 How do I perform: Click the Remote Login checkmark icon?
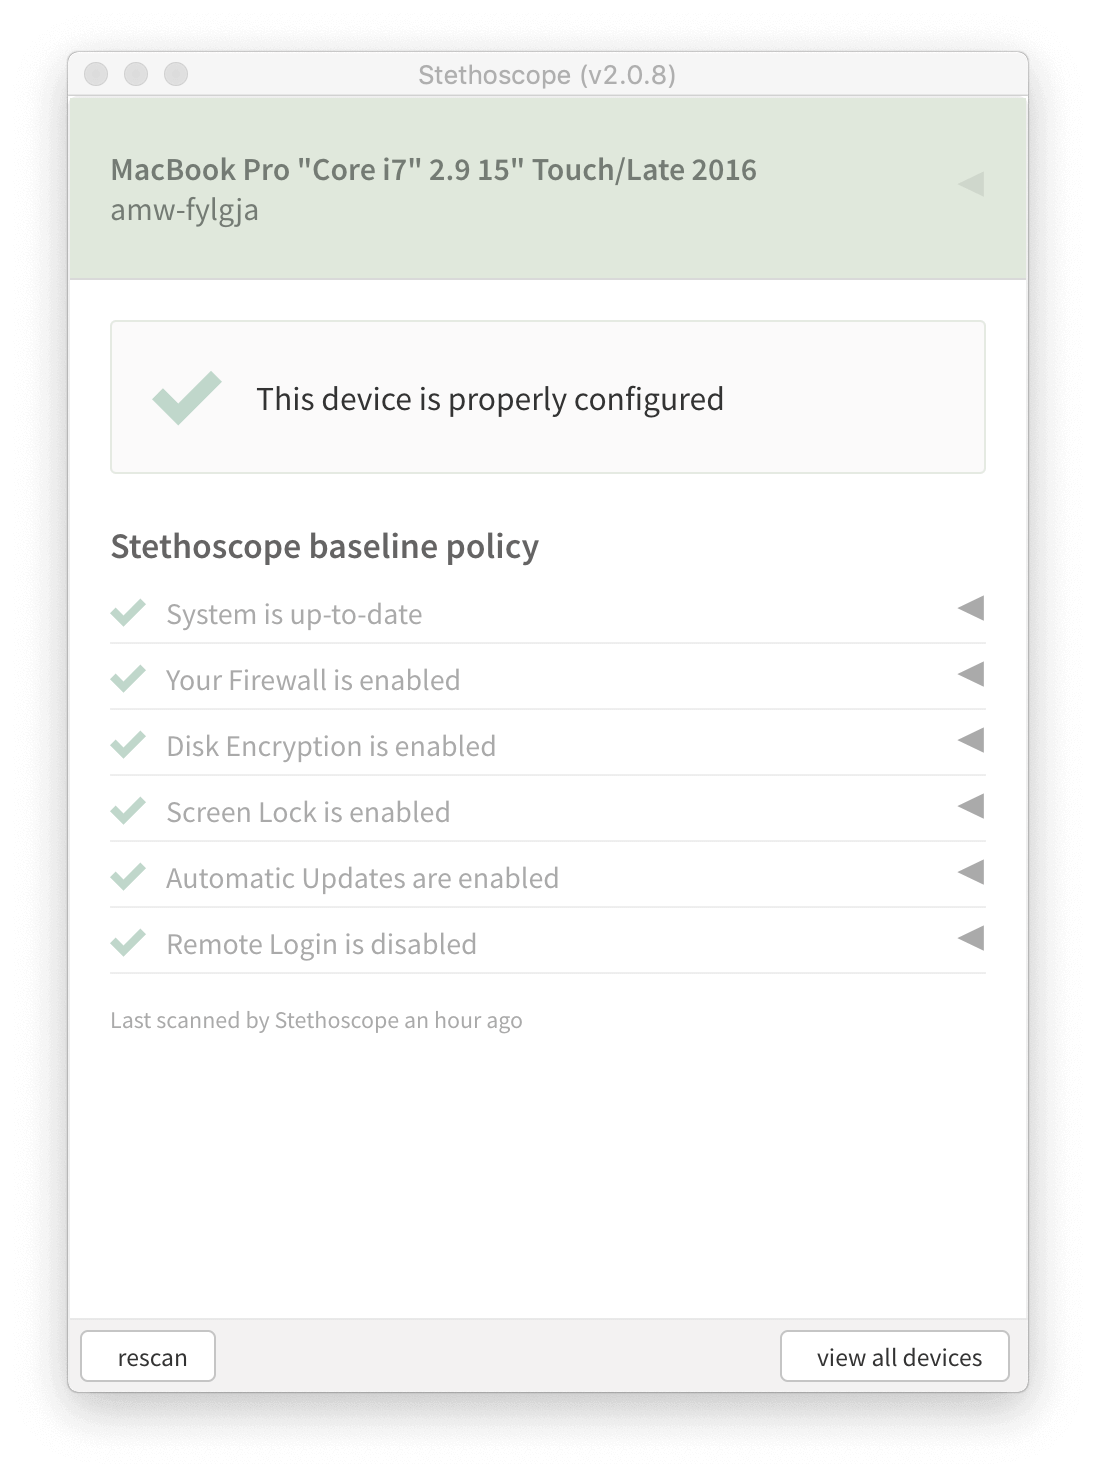click(128, 943)
